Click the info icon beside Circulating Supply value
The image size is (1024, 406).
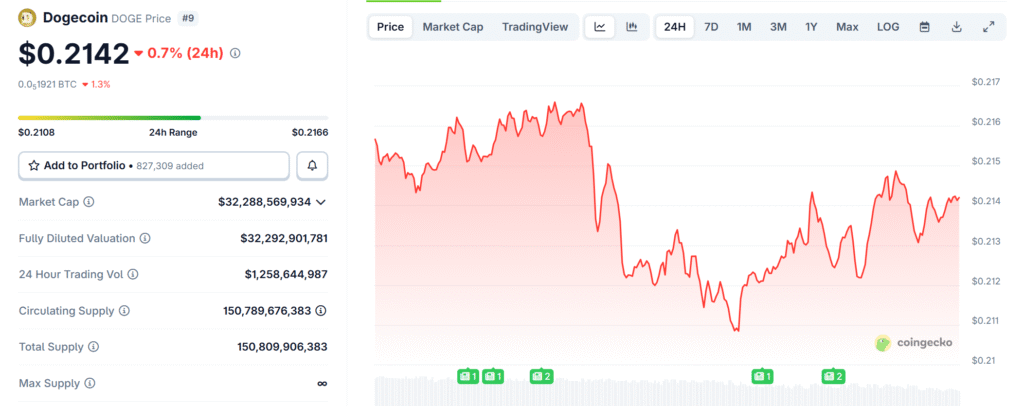(x=140, y=311)
